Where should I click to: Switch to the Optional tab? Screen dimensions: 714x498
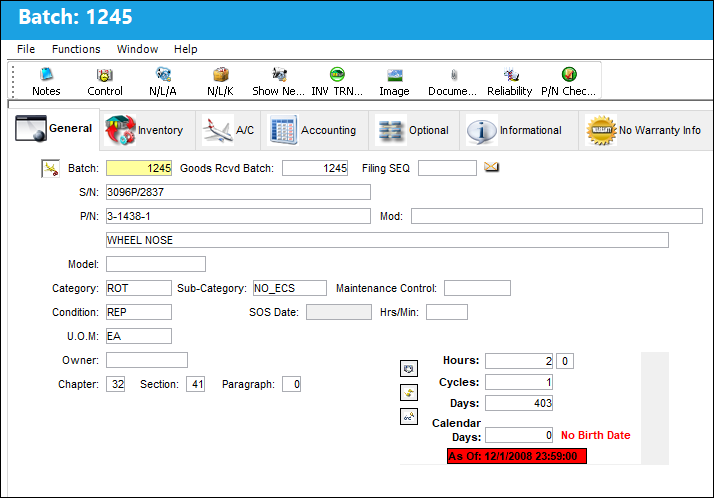(x=414, y=130)
